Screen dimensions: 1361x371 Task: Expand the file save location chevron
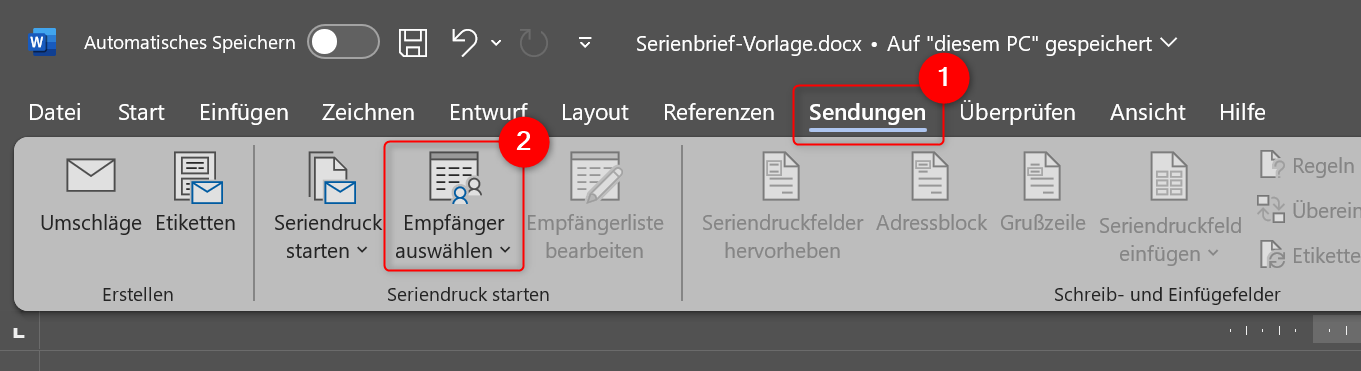[x=1168, y=43]
